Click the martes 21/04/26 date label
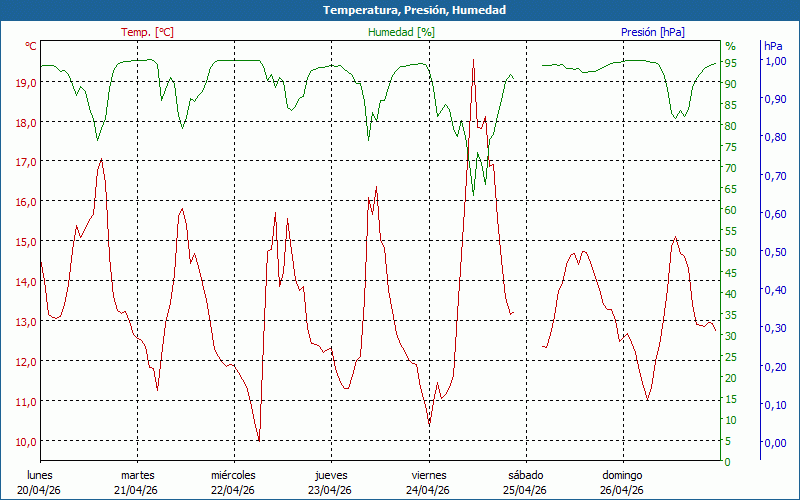 click(138, 482)
